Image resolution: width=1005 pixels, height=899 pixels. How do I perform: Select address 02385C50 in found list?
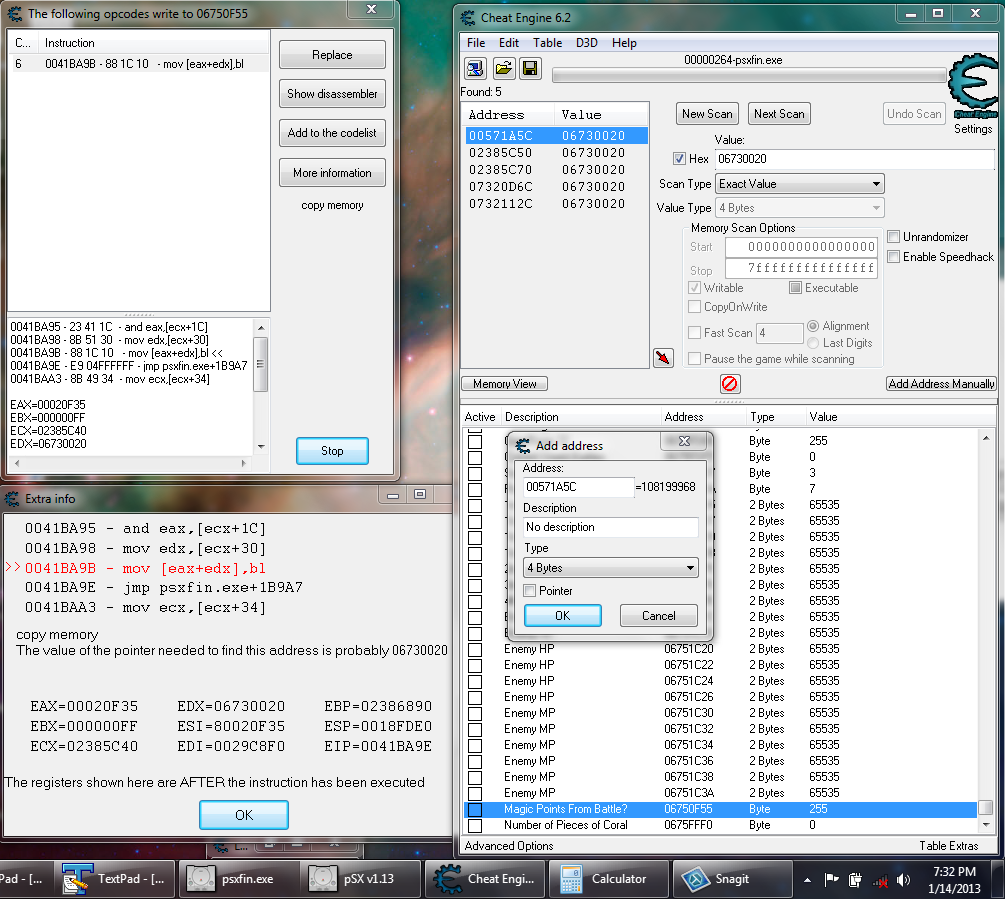(x=500, y=153)
